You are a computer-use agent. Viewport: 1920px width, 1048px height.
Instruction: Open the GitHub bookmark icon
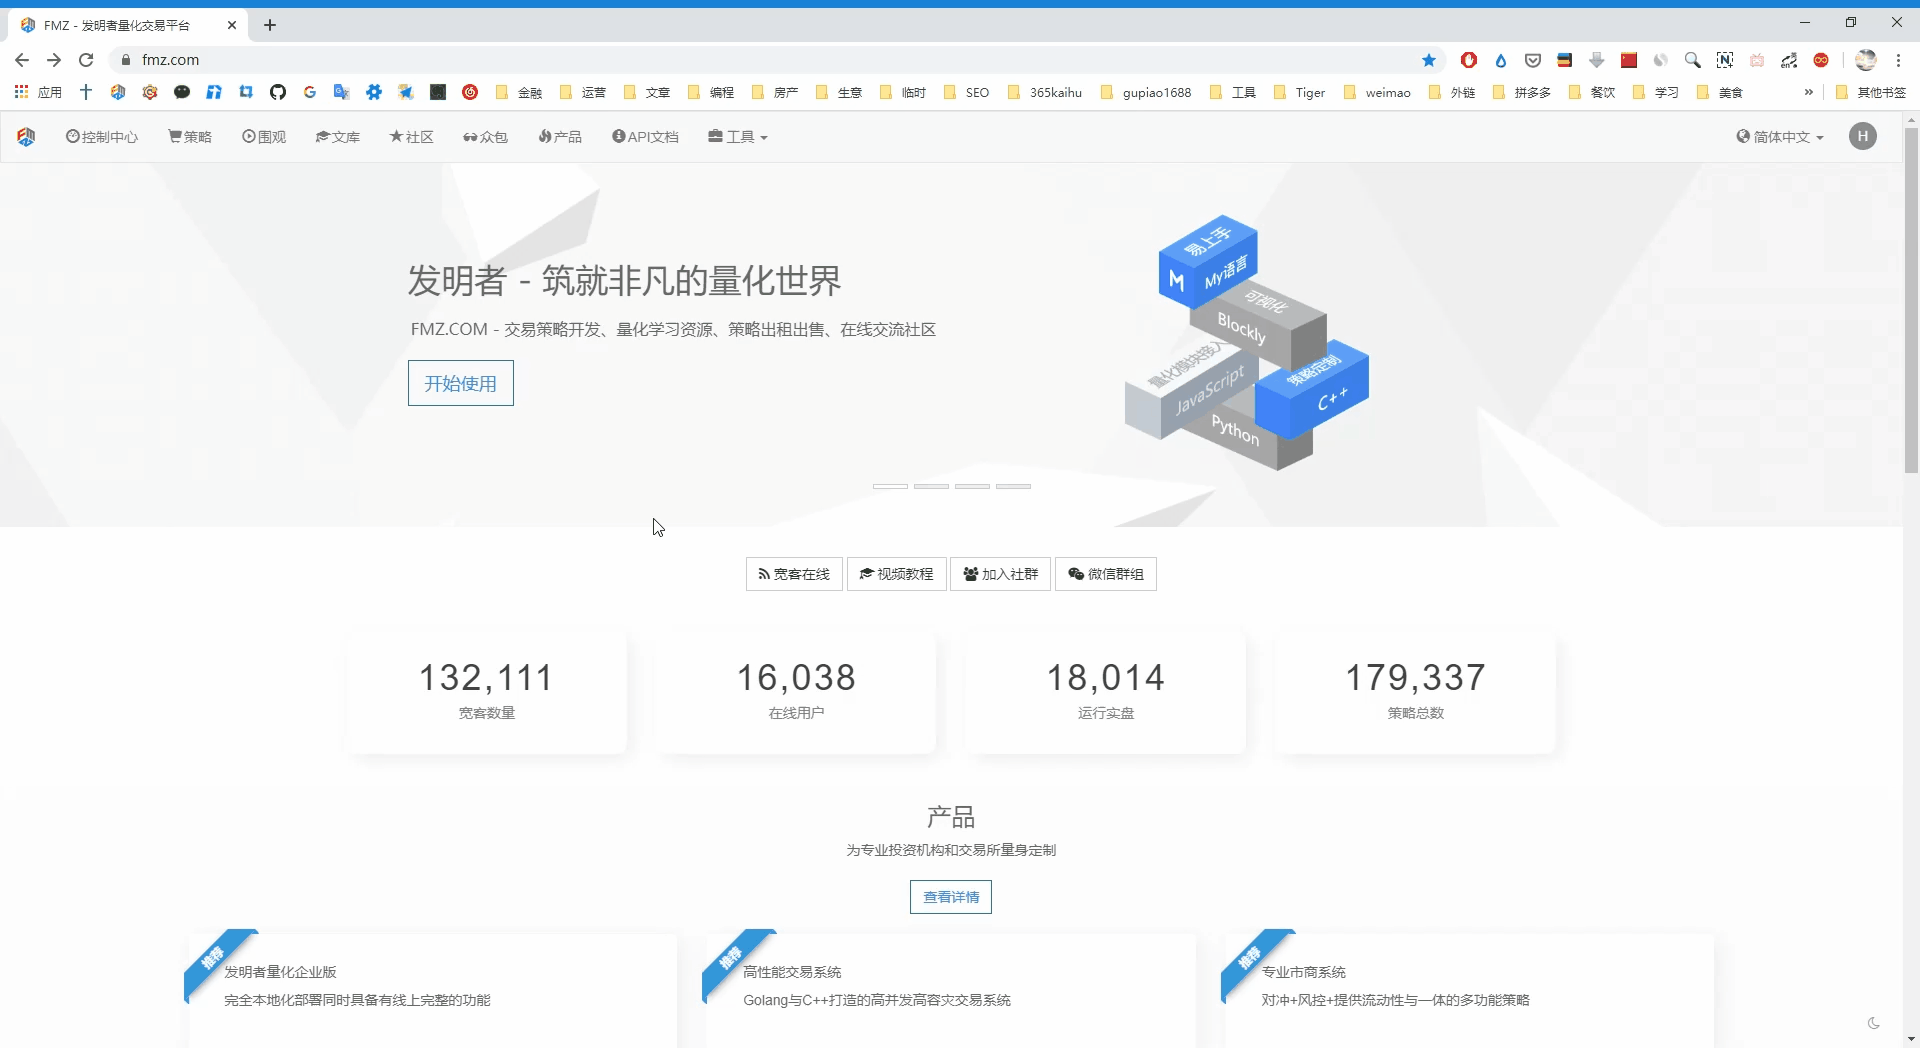[x=278, y=92]
